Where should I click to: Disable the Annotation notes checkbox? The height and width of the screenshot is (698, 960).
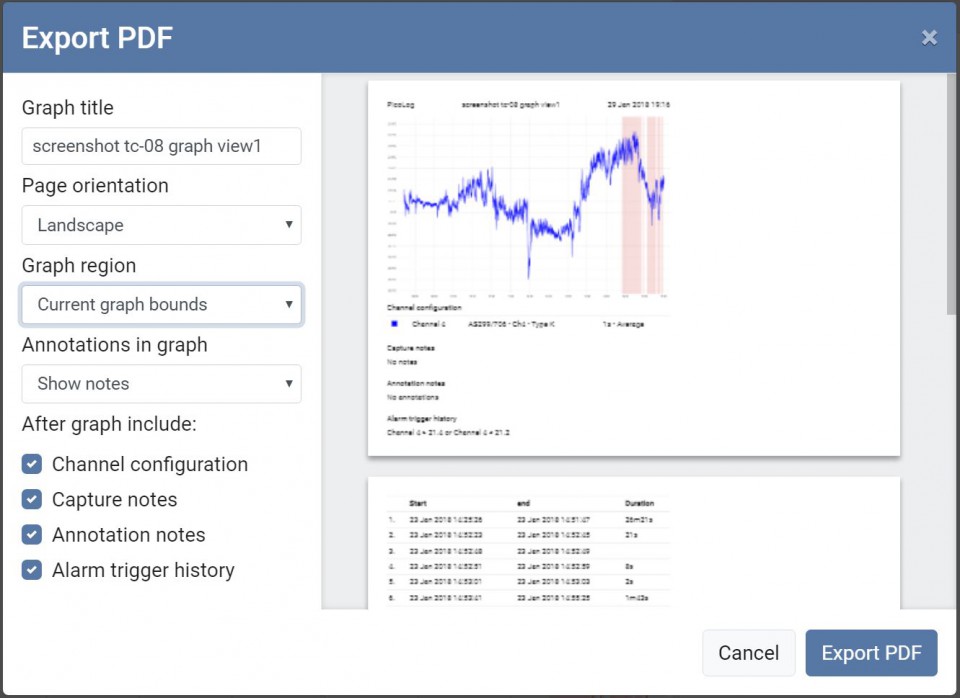(x=32, y=535)
